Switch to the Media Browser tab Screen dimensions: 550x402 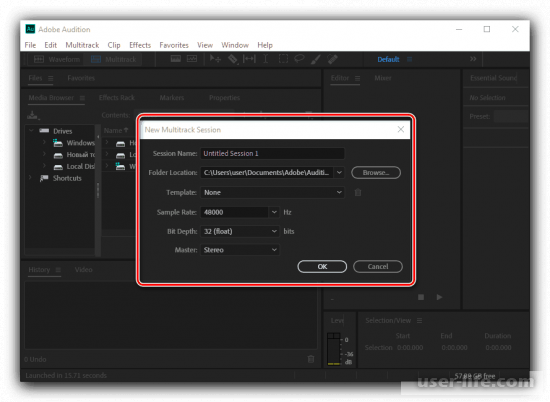coord(51,98)
